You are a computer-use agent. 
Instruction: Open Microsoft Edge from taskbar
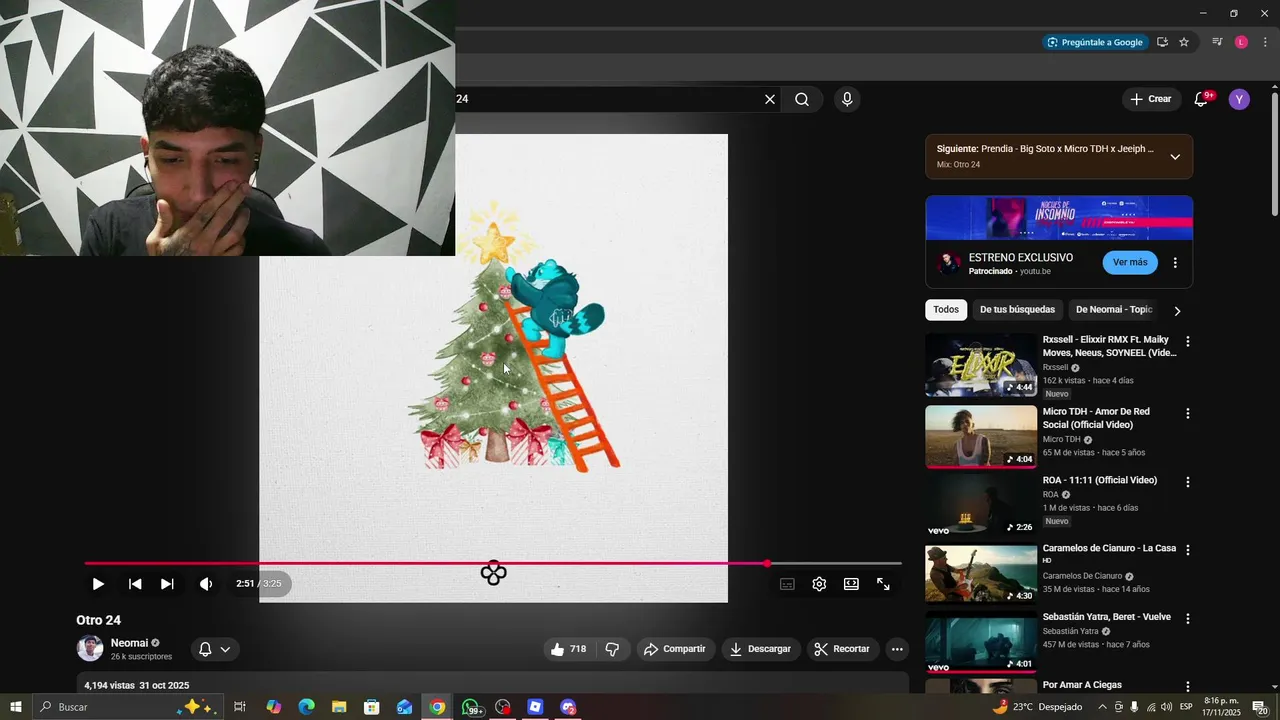(307, 707)
